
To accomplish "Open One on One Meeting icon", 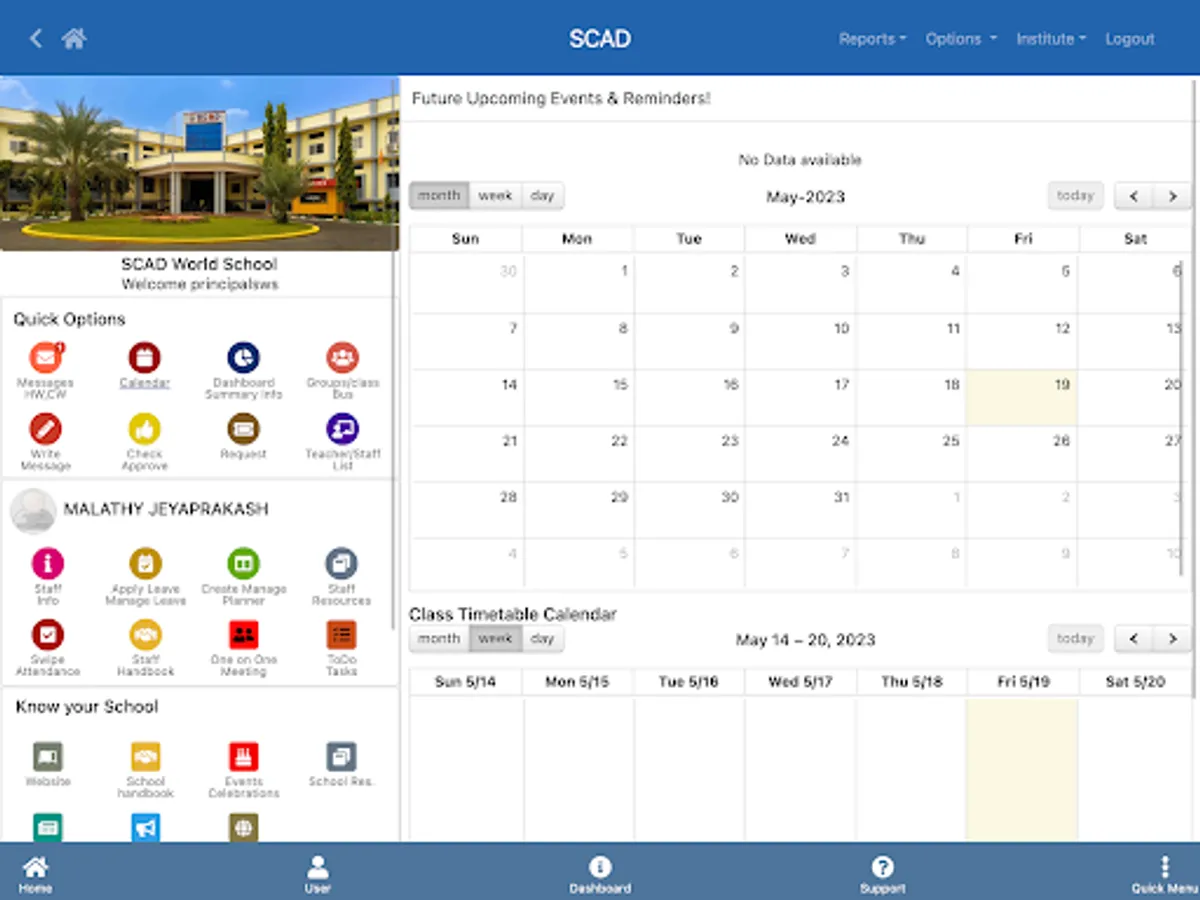I will pyautogui.click(x=243, y=634).
